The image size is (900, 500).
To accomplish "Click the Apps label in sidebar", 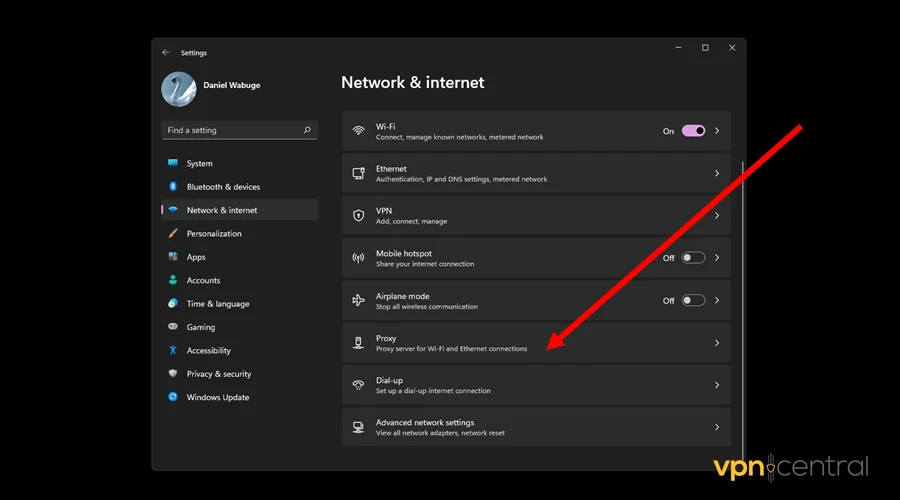I will point(196,257).
